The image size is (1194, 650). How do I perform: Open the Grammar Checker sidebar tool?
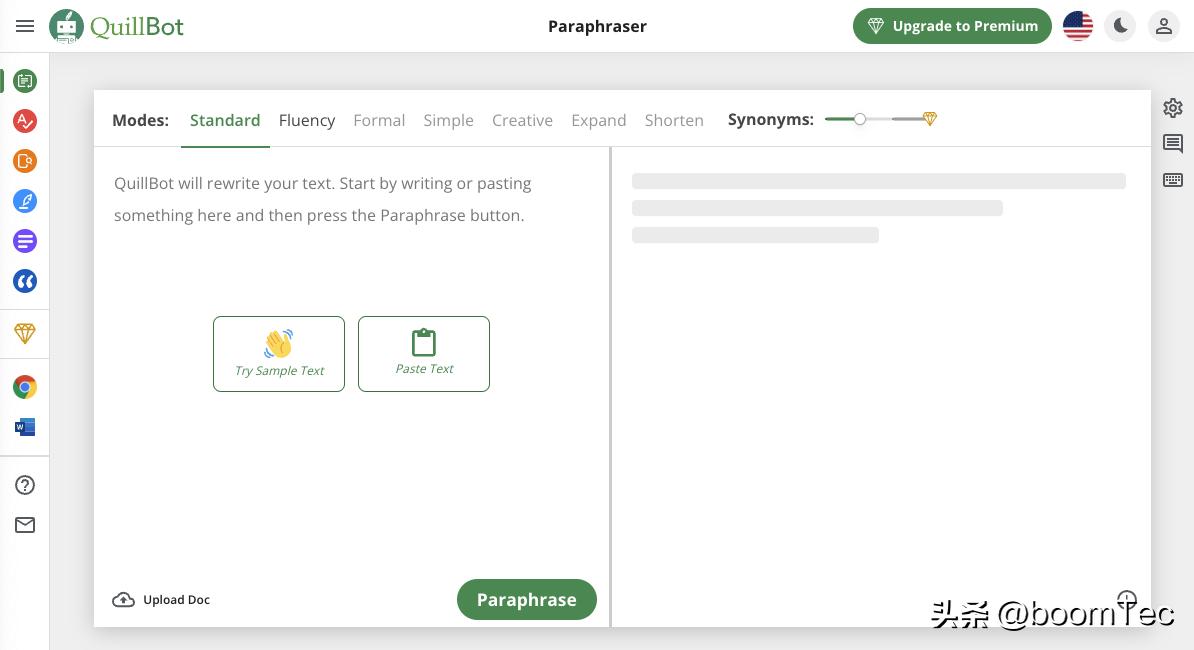click(25, 121)
